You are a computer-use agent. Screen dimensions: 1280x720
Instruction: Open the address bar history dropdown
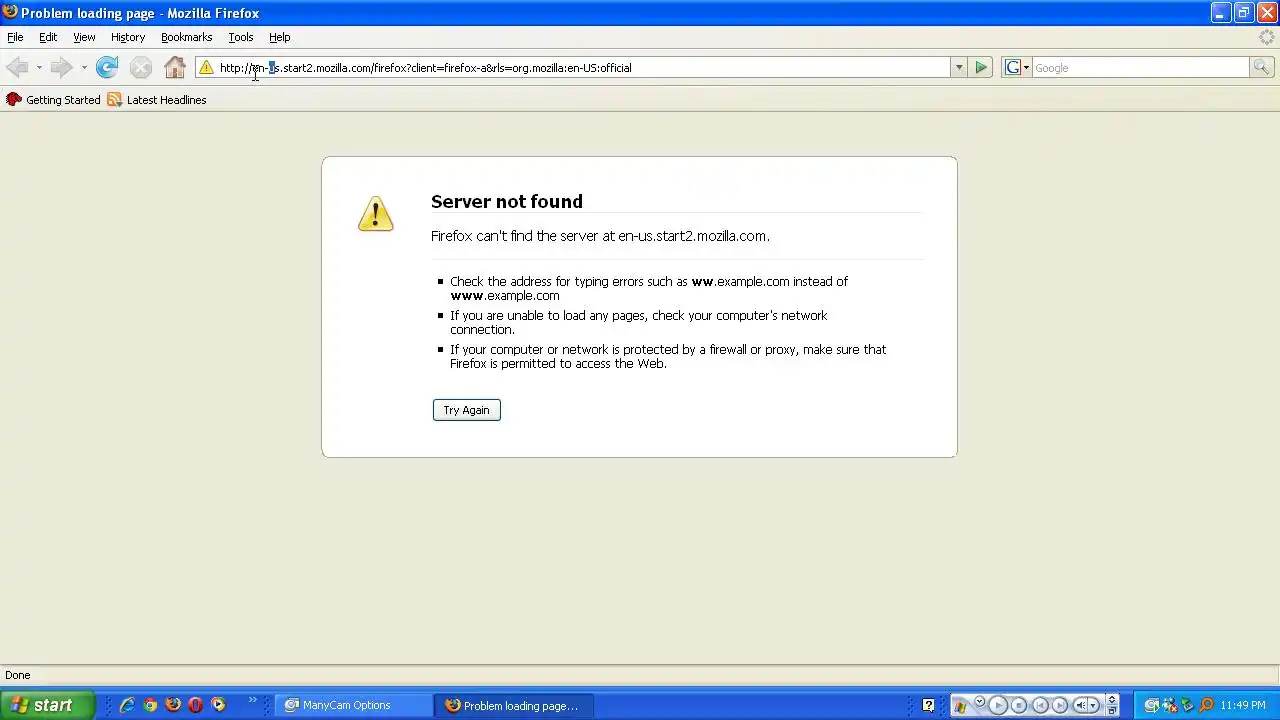click(958, 67)
